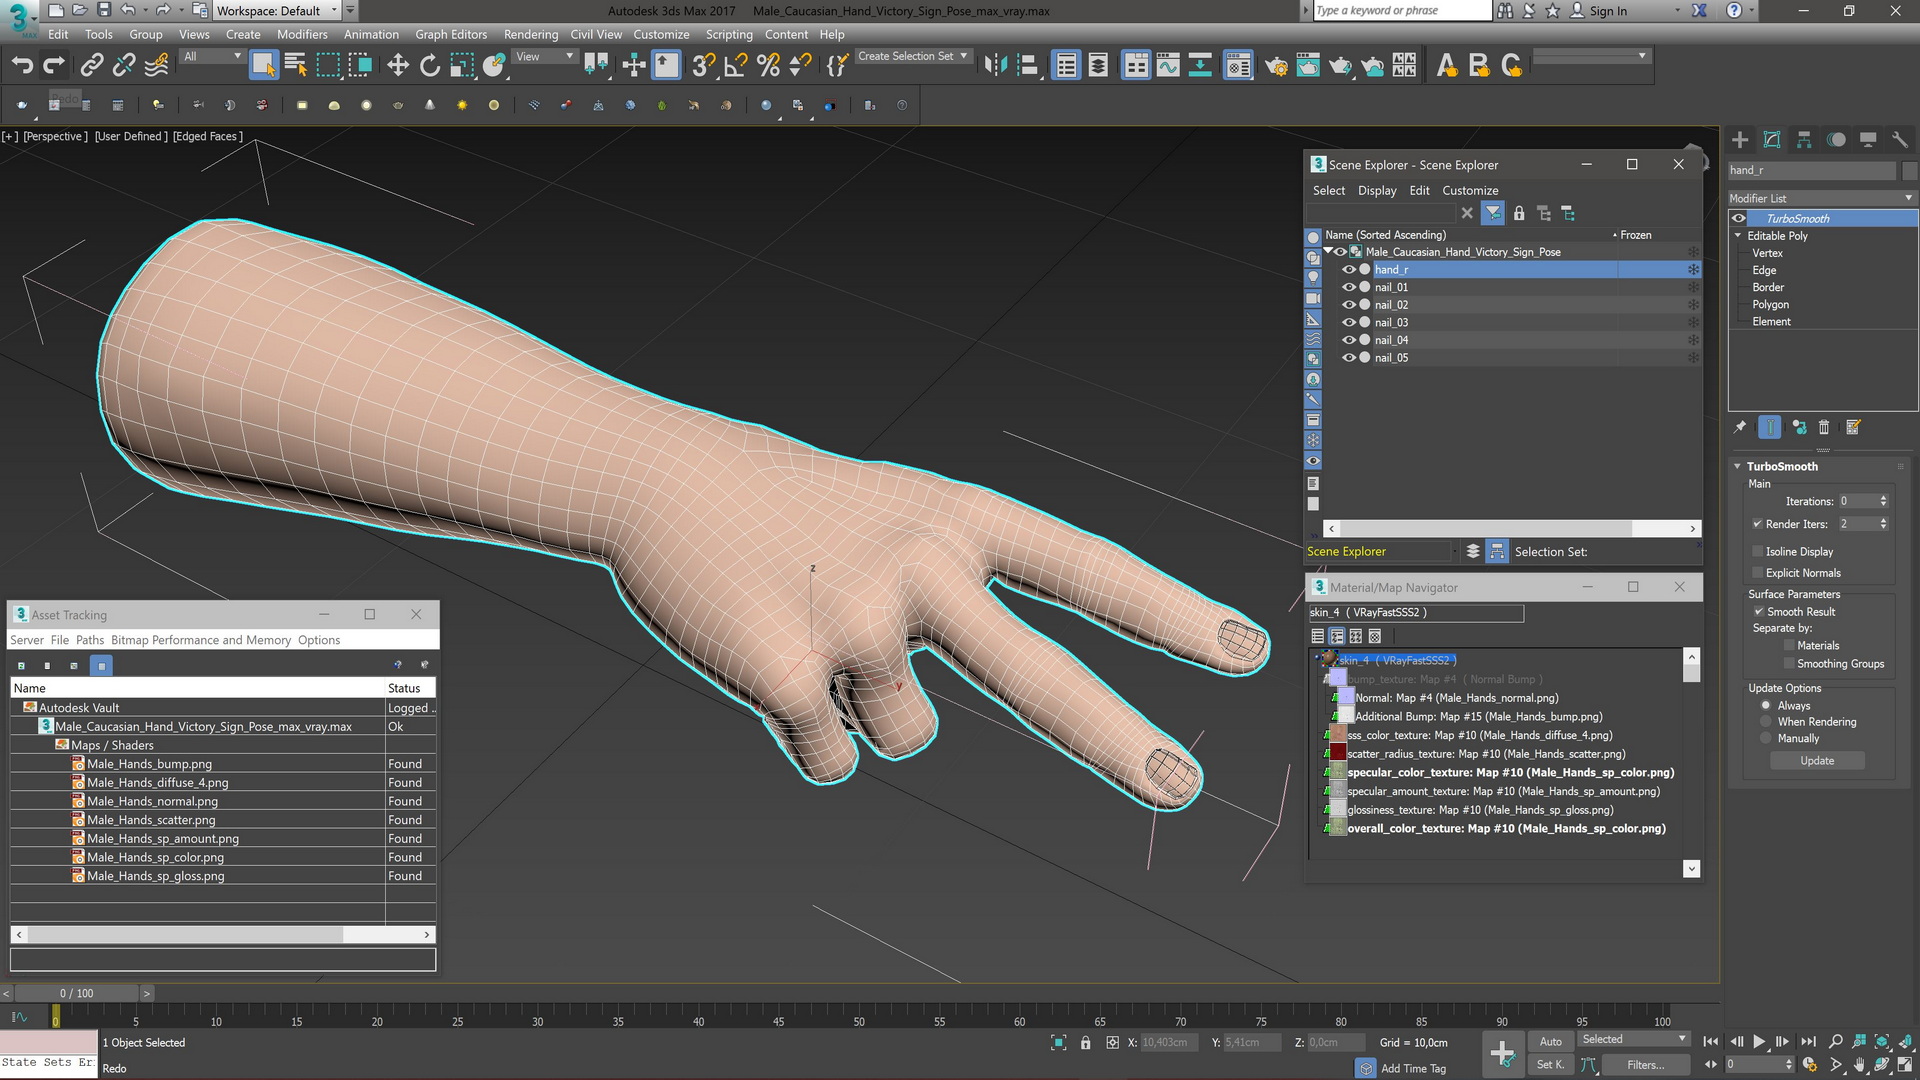Enable Explicit Normals checkbox
The width and height of the screenshot is (1920, 1080).
pyautogui.click(x=1757, y=573)
